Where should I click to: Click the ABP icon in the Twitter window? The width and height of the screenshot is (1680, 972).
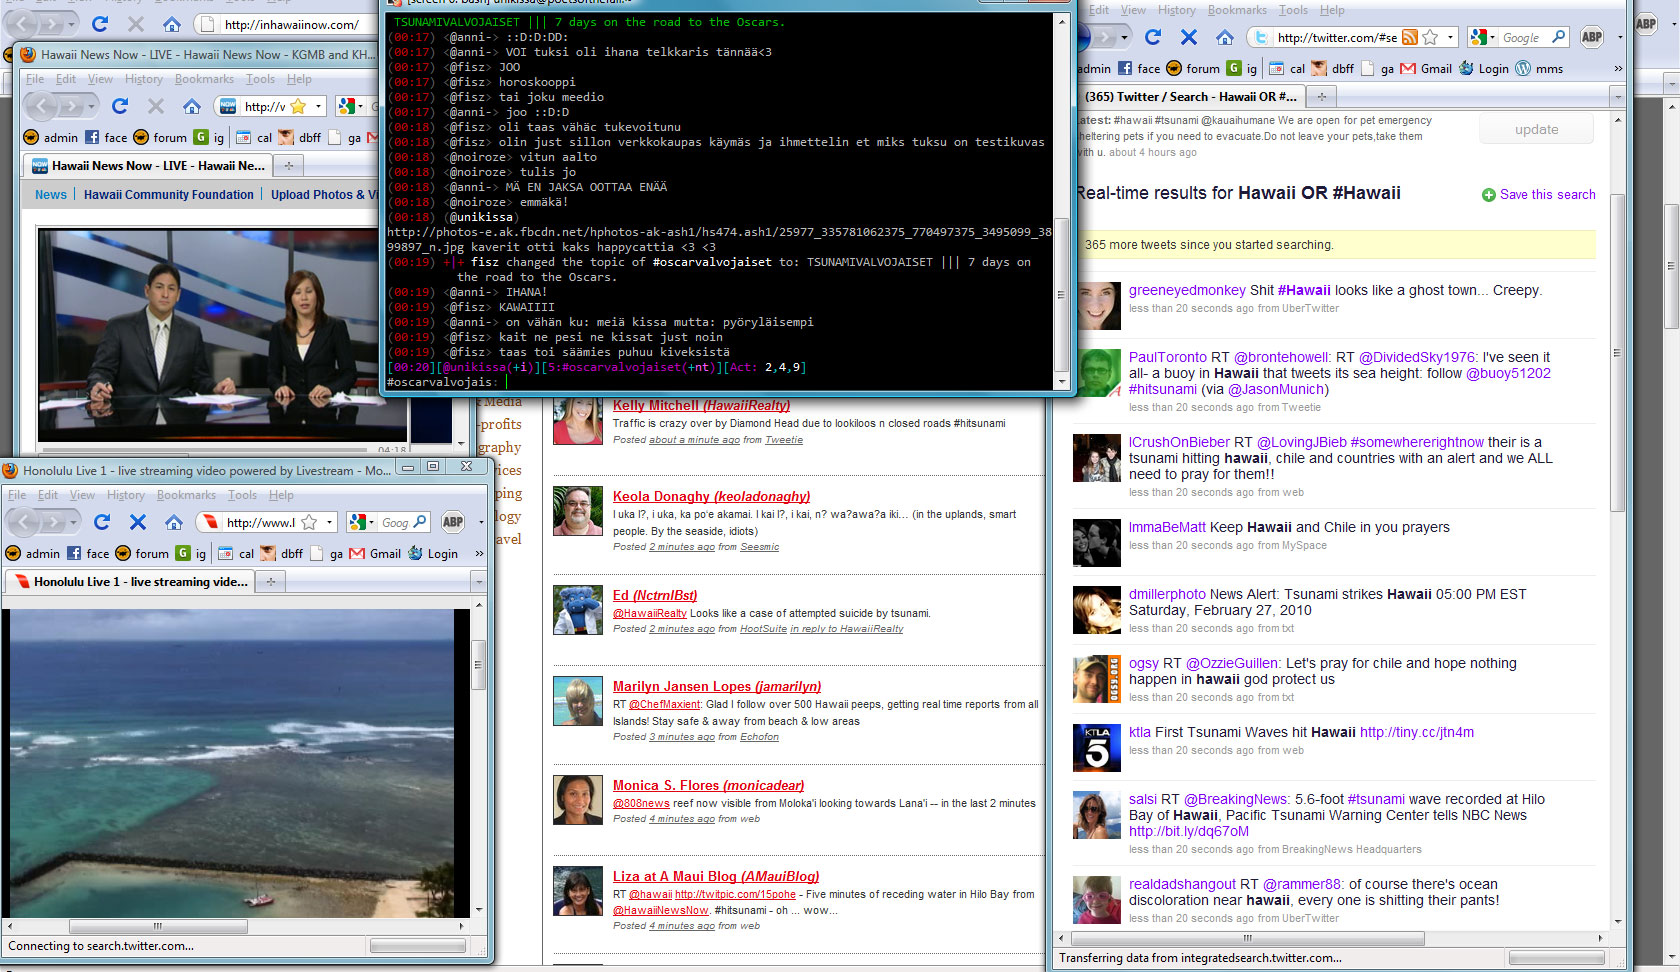1592,37
